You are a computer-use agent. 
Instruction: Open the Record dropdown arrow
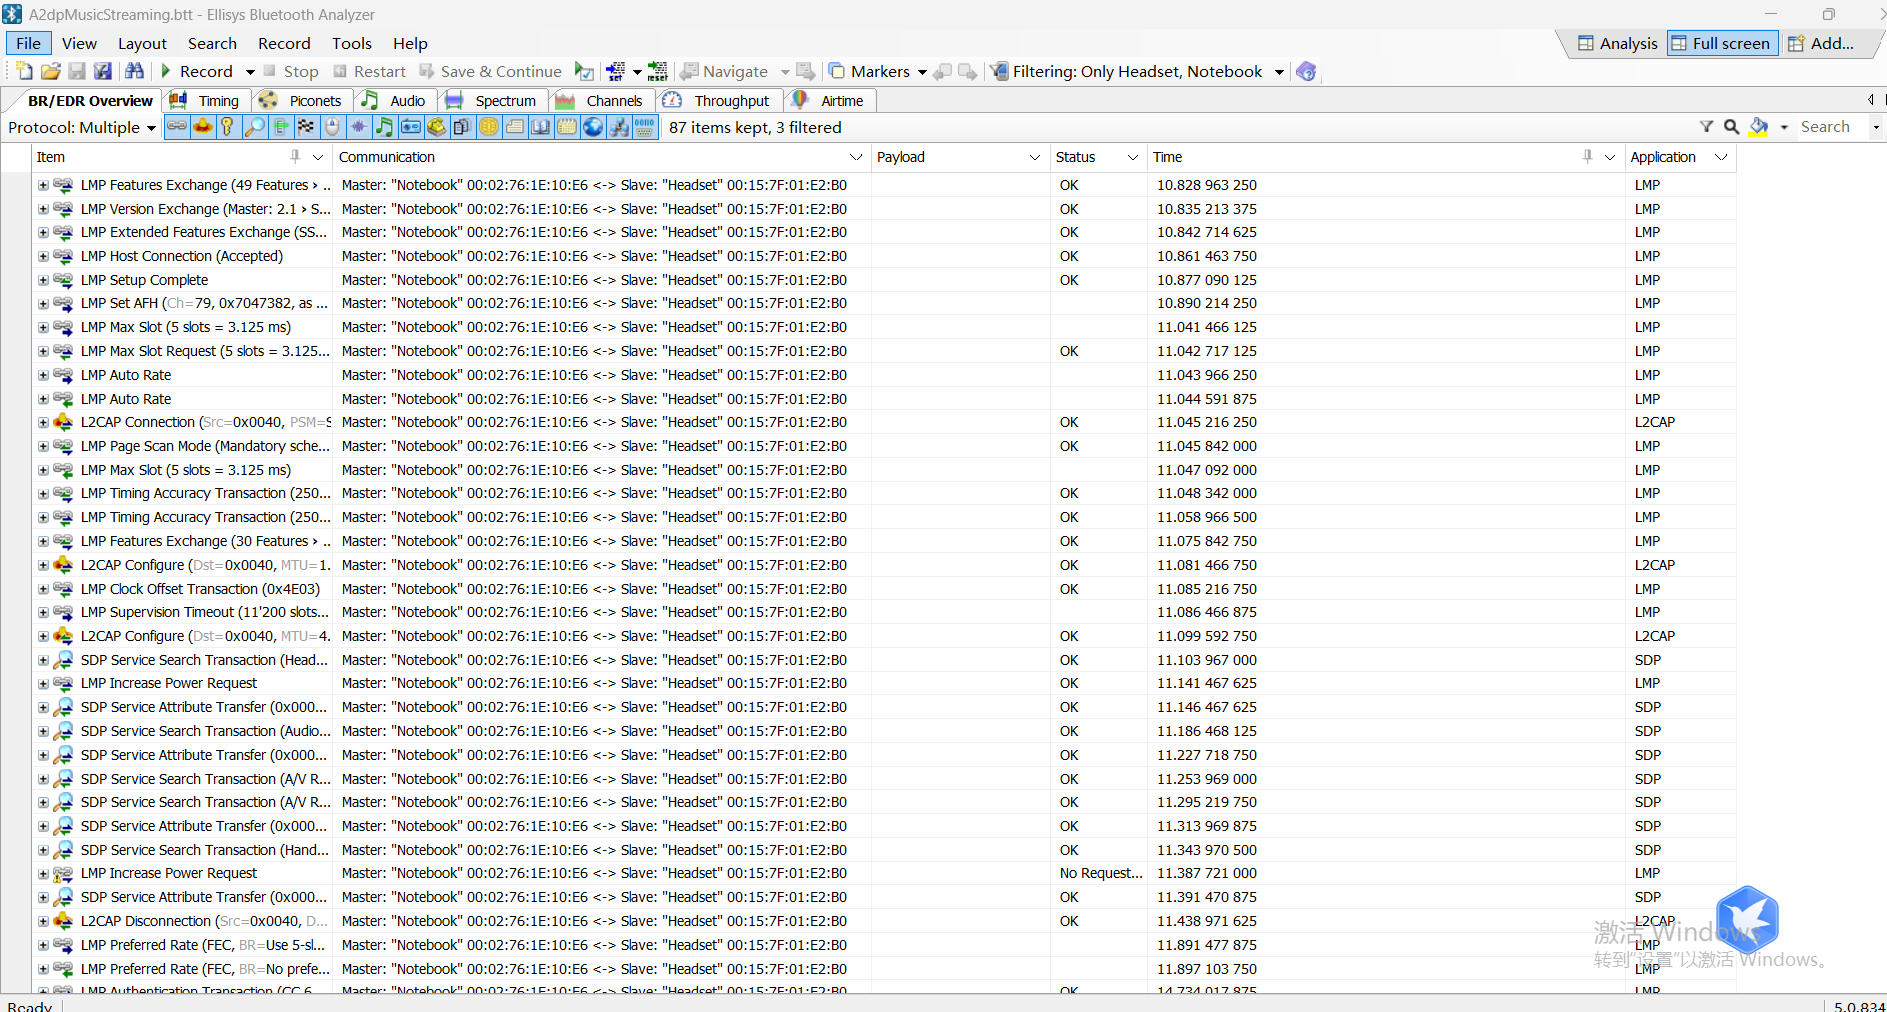coord(250,72)
